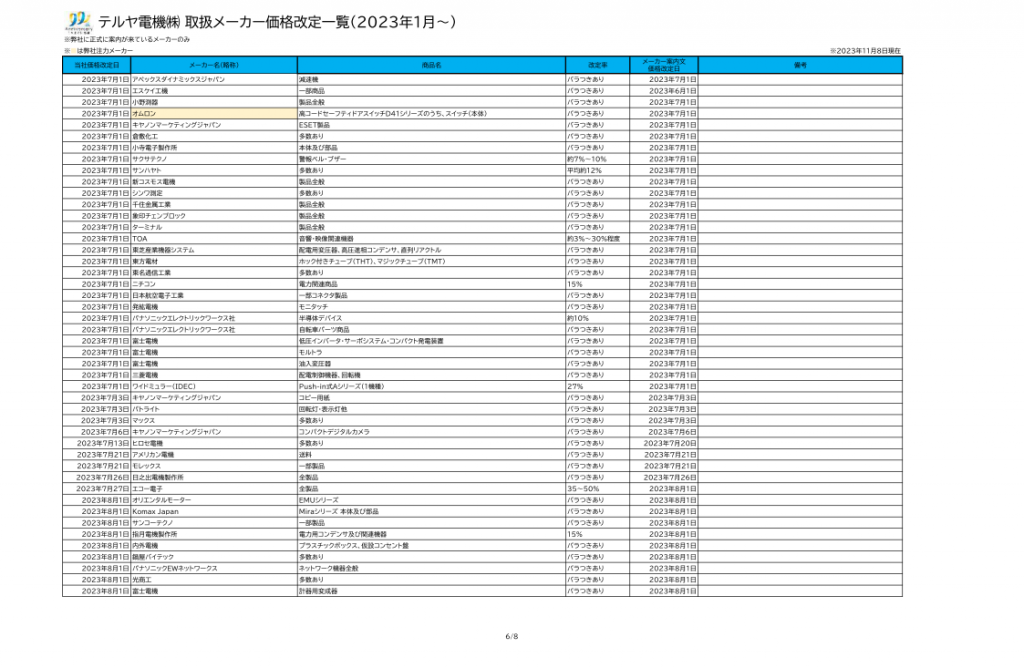This screenshot has height=668, width=1024.
Task: Click the 千住金属工業 maker cell
Action: click(214, 204)
